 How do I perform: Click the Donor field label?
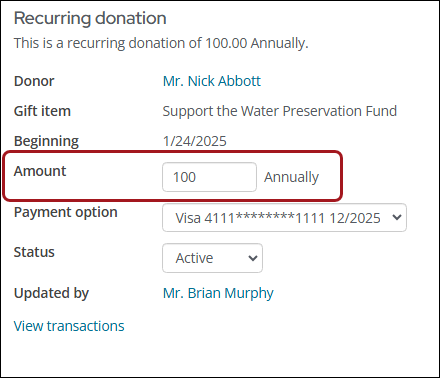tap(34, 81)
